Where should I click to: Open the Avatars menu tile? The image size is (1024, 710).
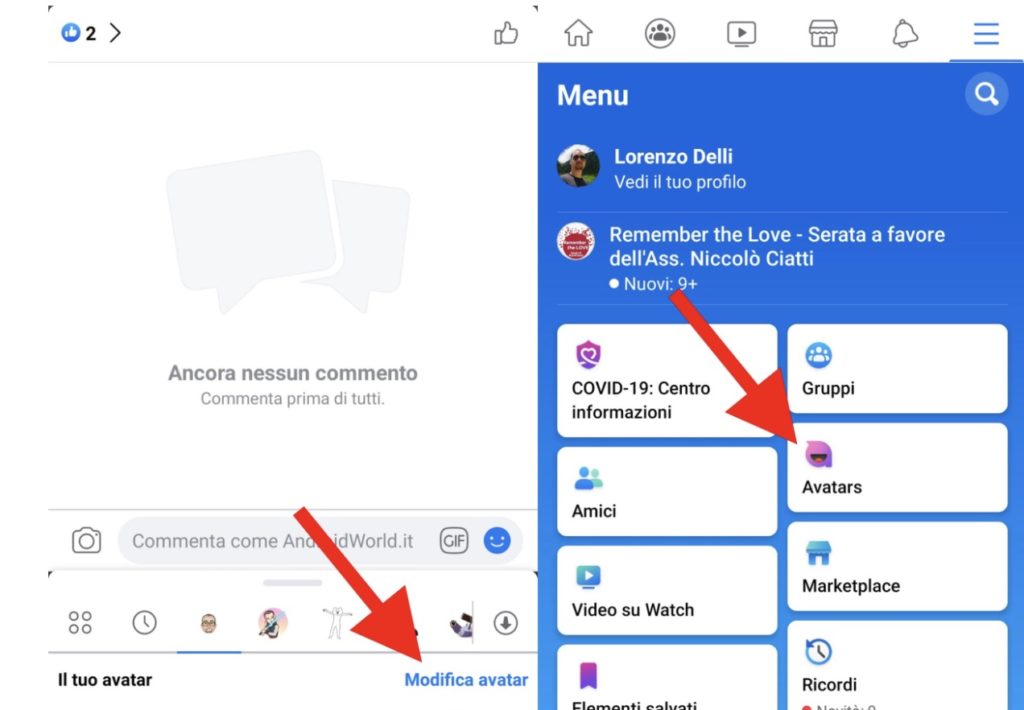(x=897, y=468)
